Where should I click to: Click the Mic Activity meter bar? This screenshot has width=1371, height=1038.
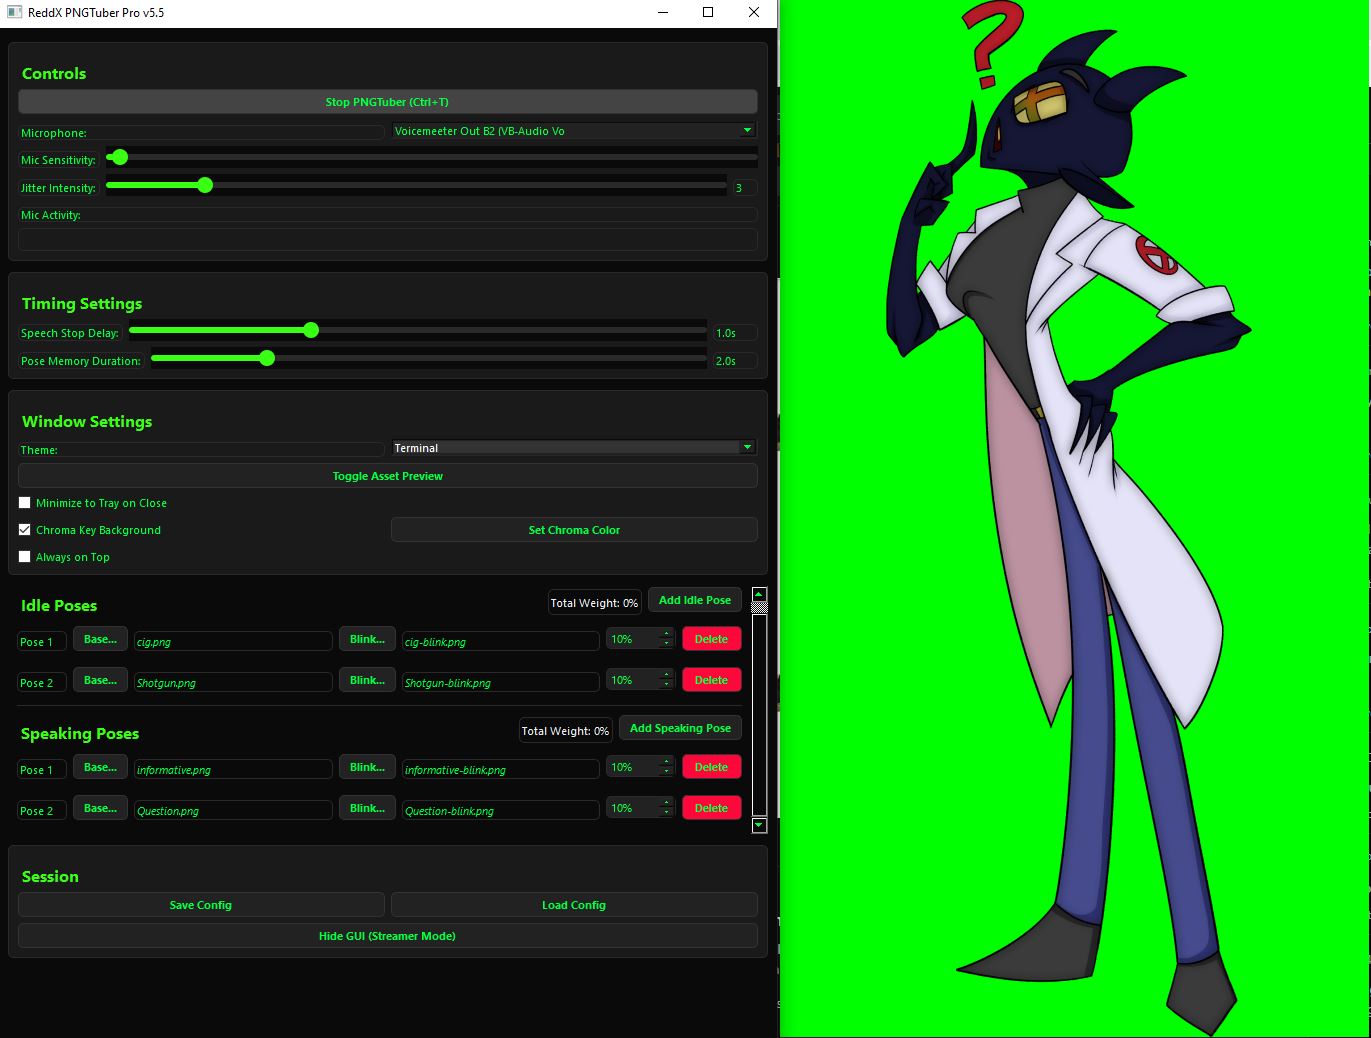pos(387,240)
